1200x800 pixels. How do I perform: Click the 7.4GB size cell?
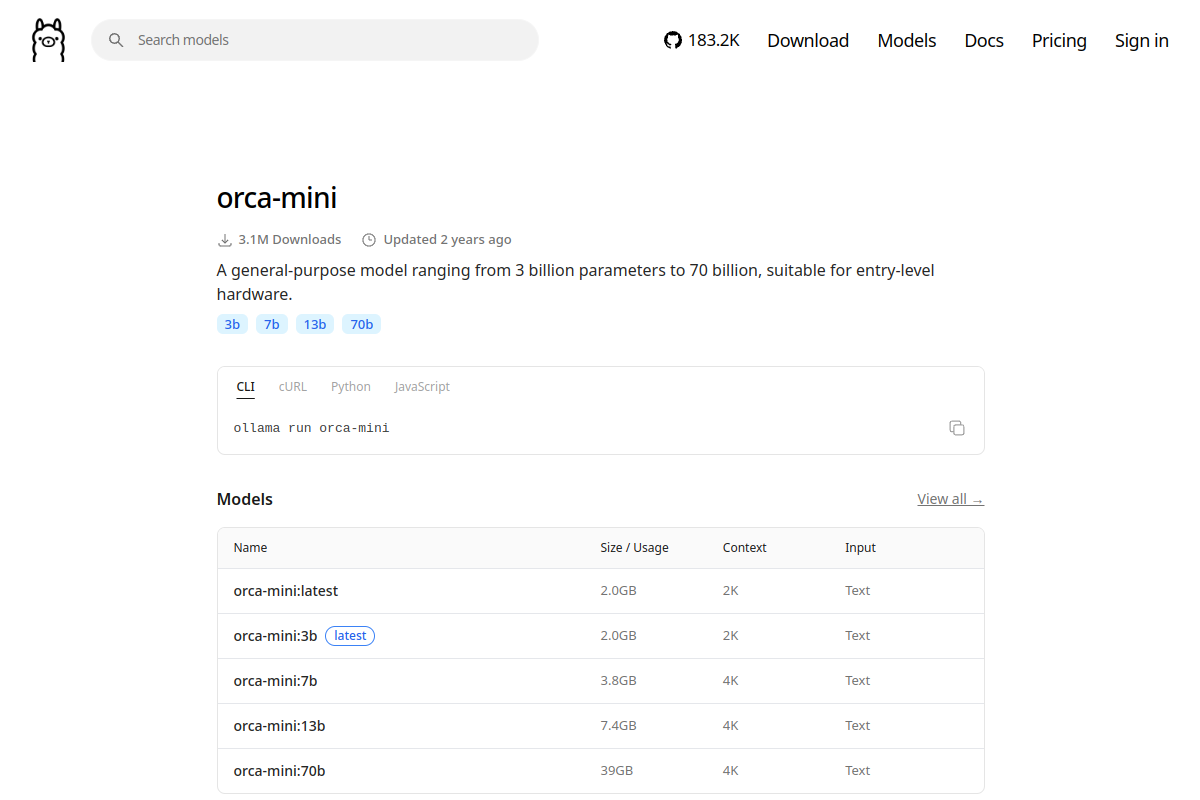click(x=619, y=726)
